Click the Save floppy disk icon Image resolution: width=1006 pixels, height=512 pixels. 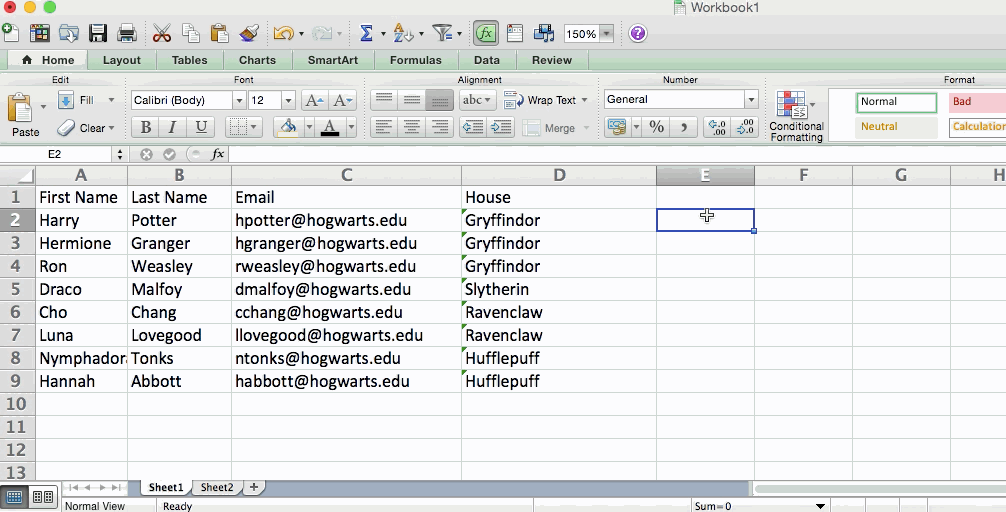tap(98, 33)
